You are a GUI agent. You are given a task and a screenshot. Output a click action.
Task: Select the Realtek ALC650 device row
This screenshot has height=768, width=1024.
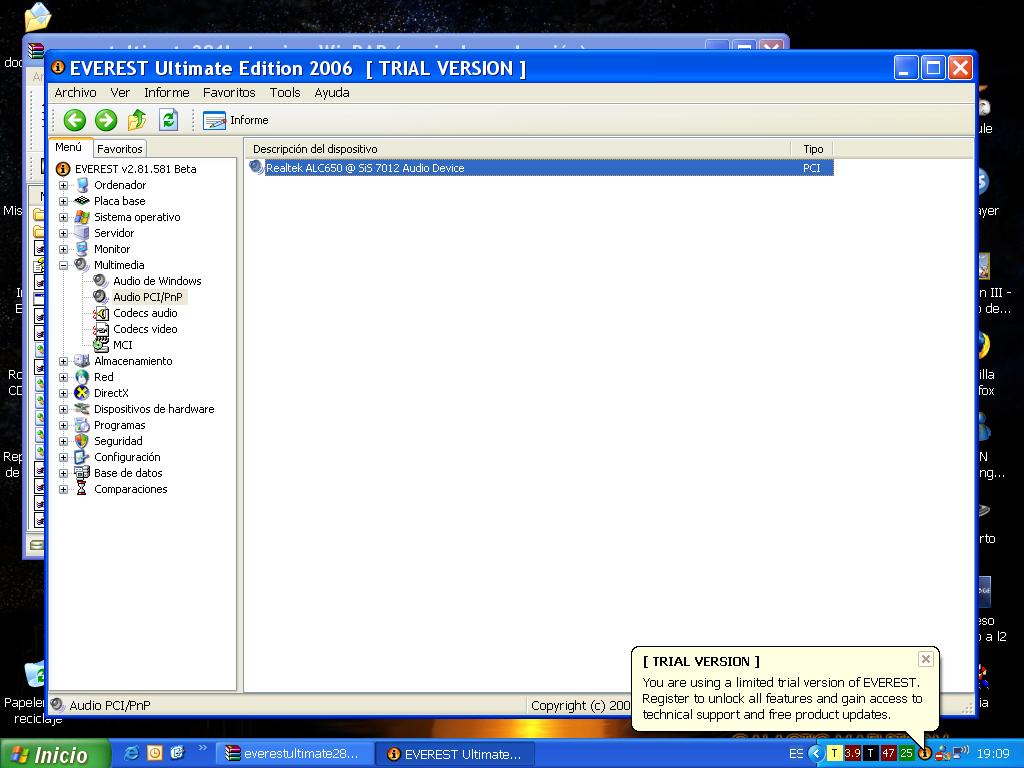pyautogui.click(x=365, y=168)
